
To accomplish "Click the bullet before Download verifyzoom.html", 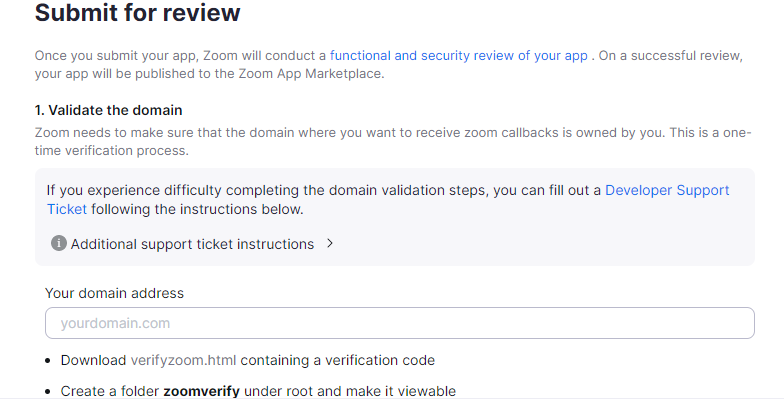I will pos(49,360).
